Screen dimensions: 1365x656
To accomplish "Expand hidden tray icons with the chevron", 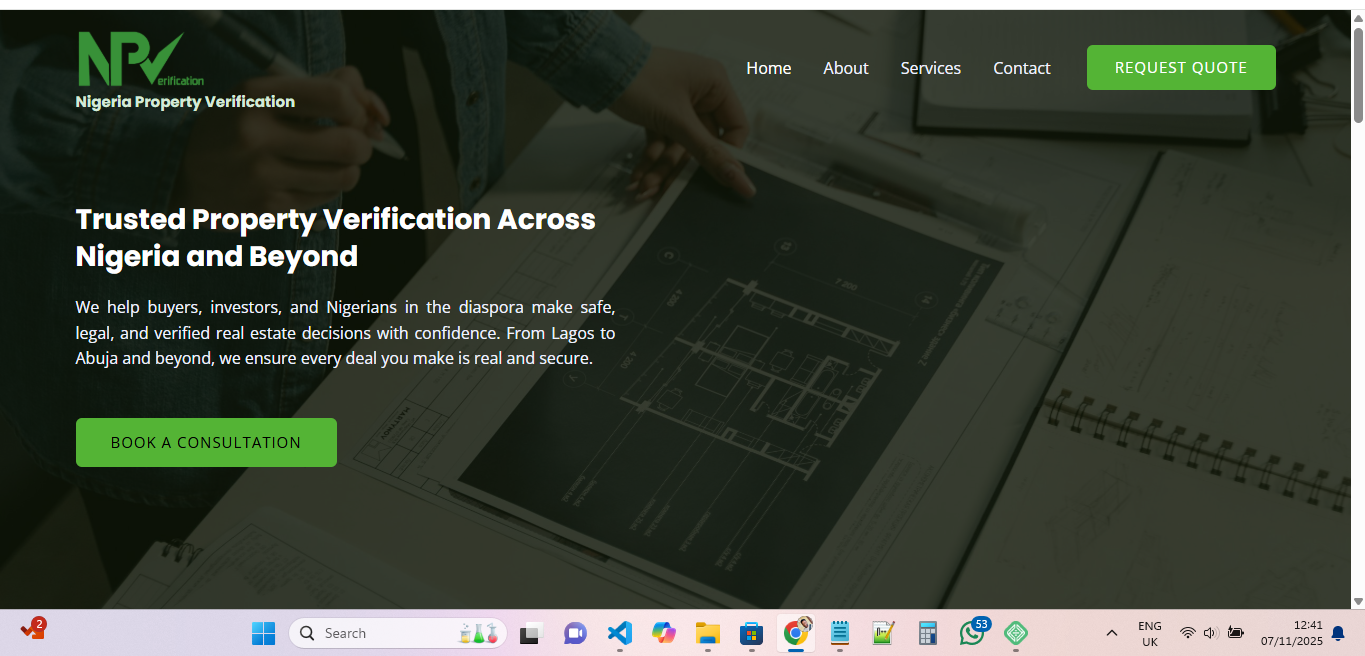I will [1111, 633].
